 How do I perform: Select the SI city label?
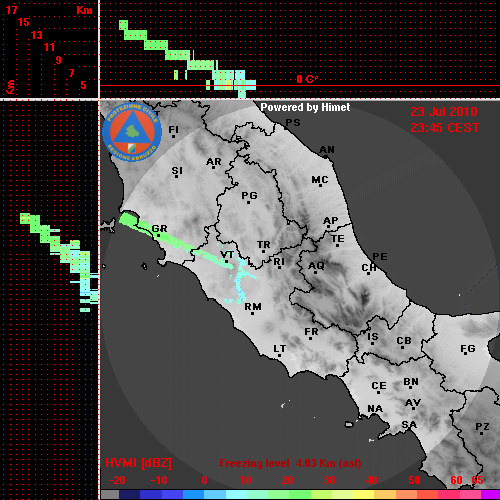[x=177, y=171]
